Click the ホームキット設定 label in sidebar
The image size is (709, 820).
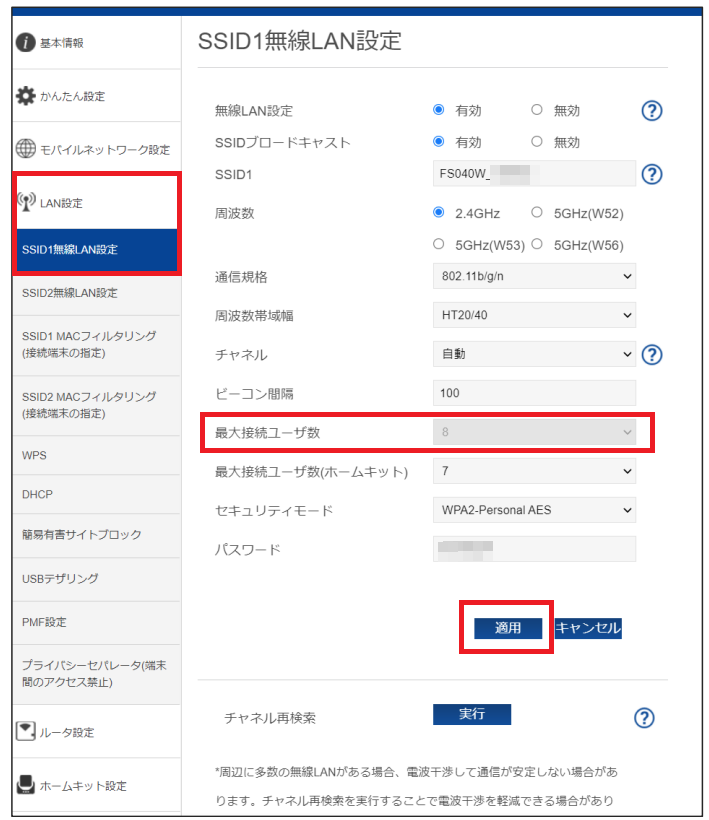coord(84,785)
